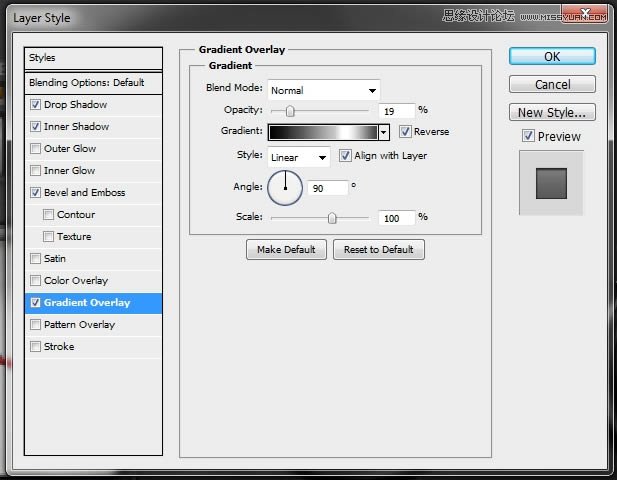The width and height of the screenshot is (617, 480).
Task: Toggle the Bevel and Emboss checkbox
Action: pos(35,193)
